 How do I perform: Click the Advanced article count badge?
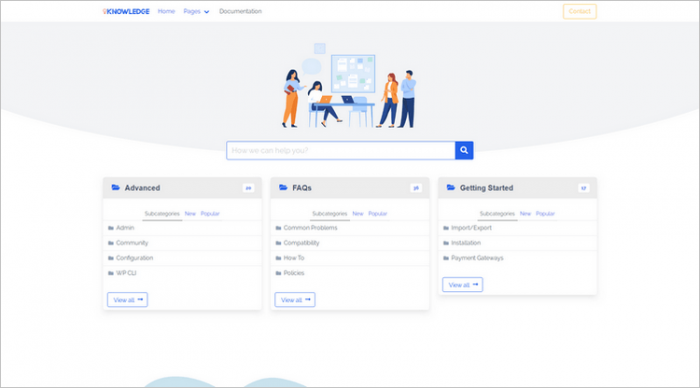click(x=248, y=188)
